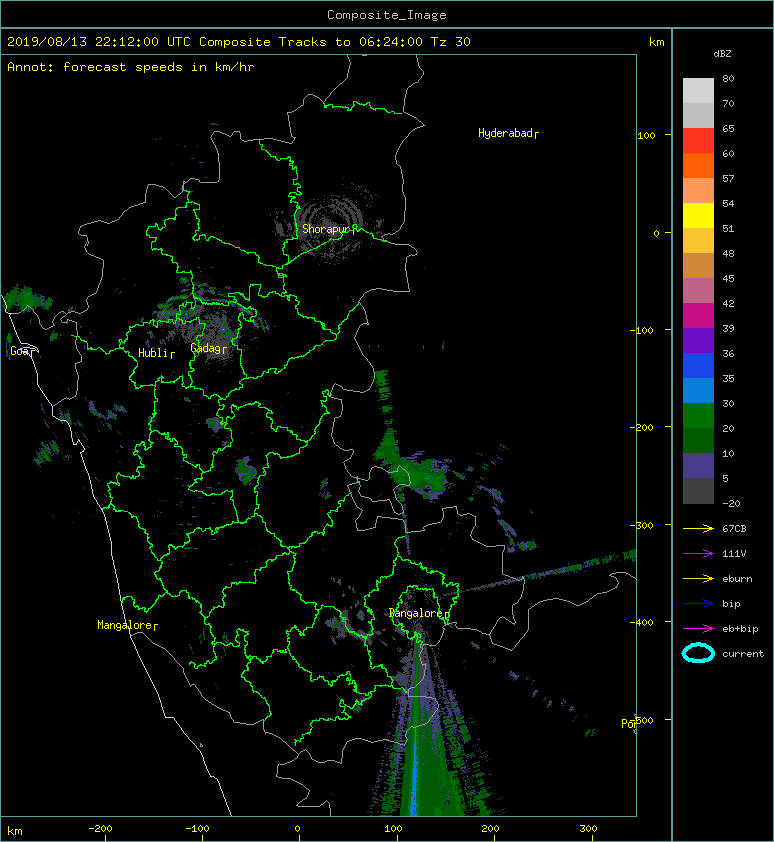Screen dimensions: 774x842
Task: Click the 'km' label at top right
Action: (656, 42)
